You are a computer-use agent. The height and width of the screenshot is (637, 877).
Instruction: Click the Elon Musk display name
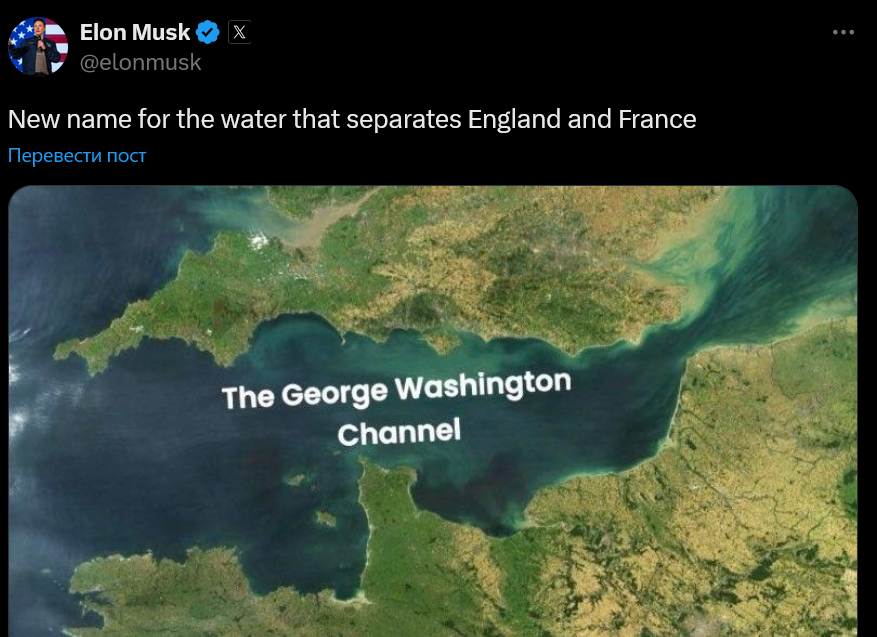click(x=135, y=32)
